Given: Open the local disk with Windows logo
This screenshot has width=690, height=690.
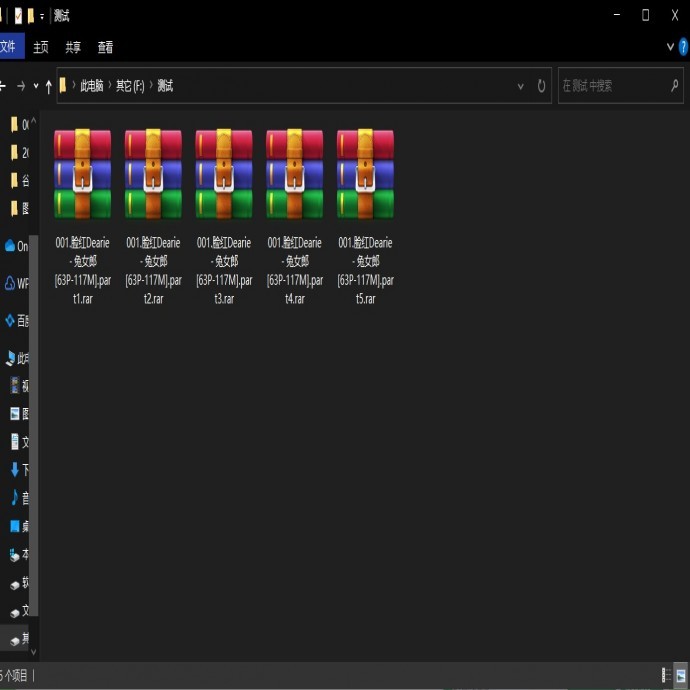Looking at the screenshot, I should [19, 554].
